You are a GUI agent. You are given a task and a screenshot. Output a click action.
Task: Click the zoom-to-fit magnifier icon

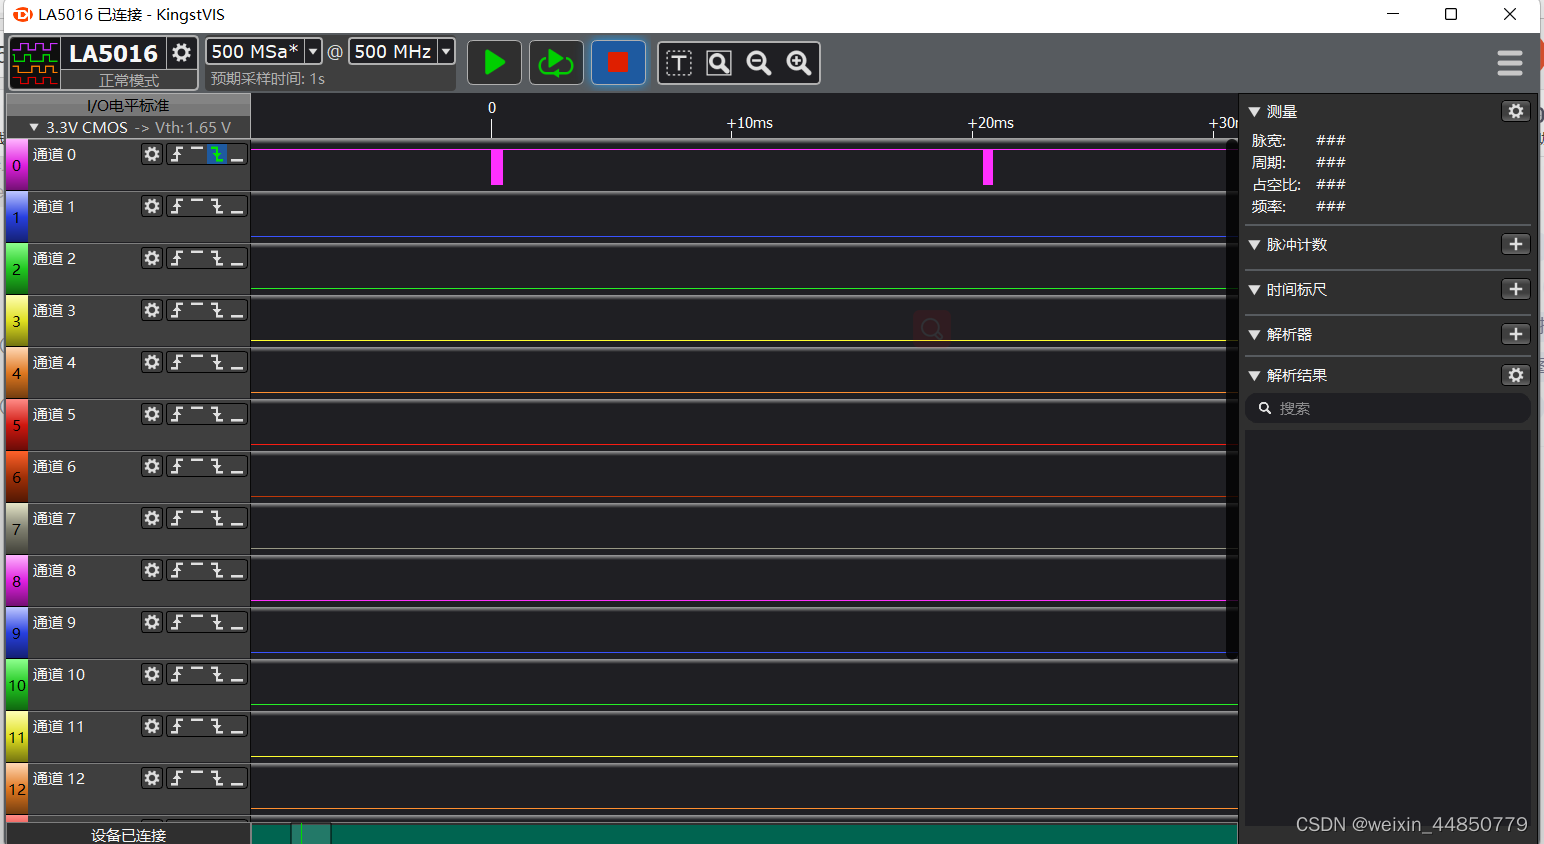click(x=719, y=63)
